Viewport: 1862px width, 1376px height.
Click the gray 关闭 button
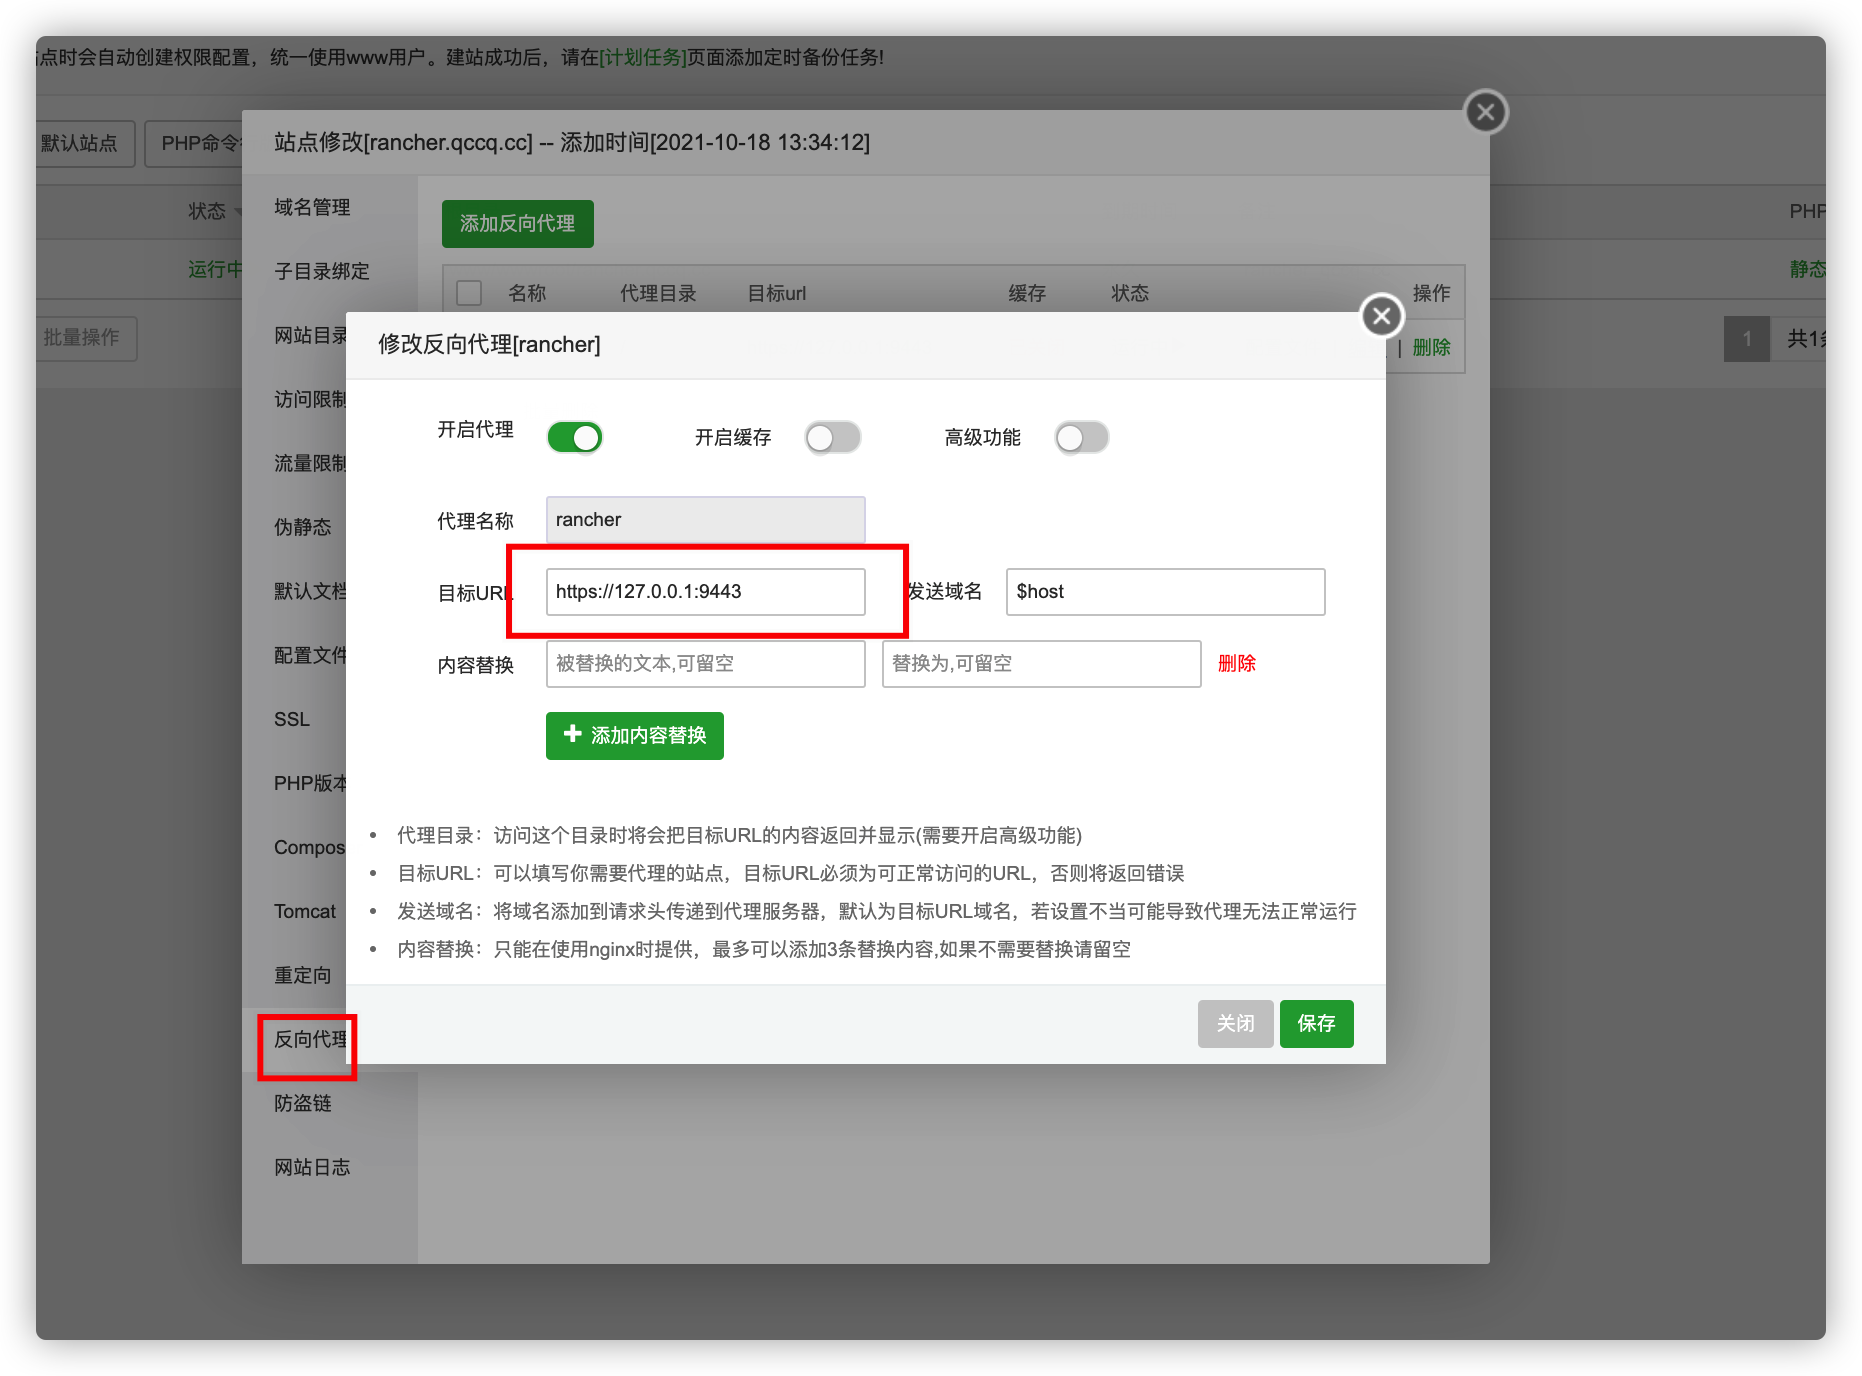pos(1236,1024)
